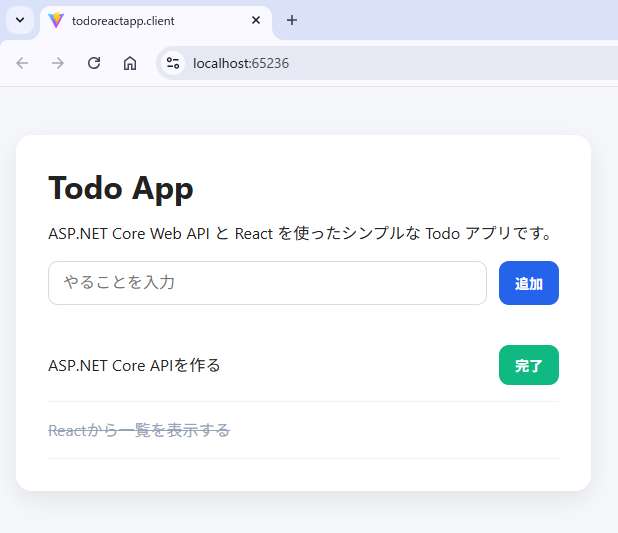
Task: Click the crossed-out Reactから一覧を表示する item
Action: pyautogui.click(x=139, y=430)
